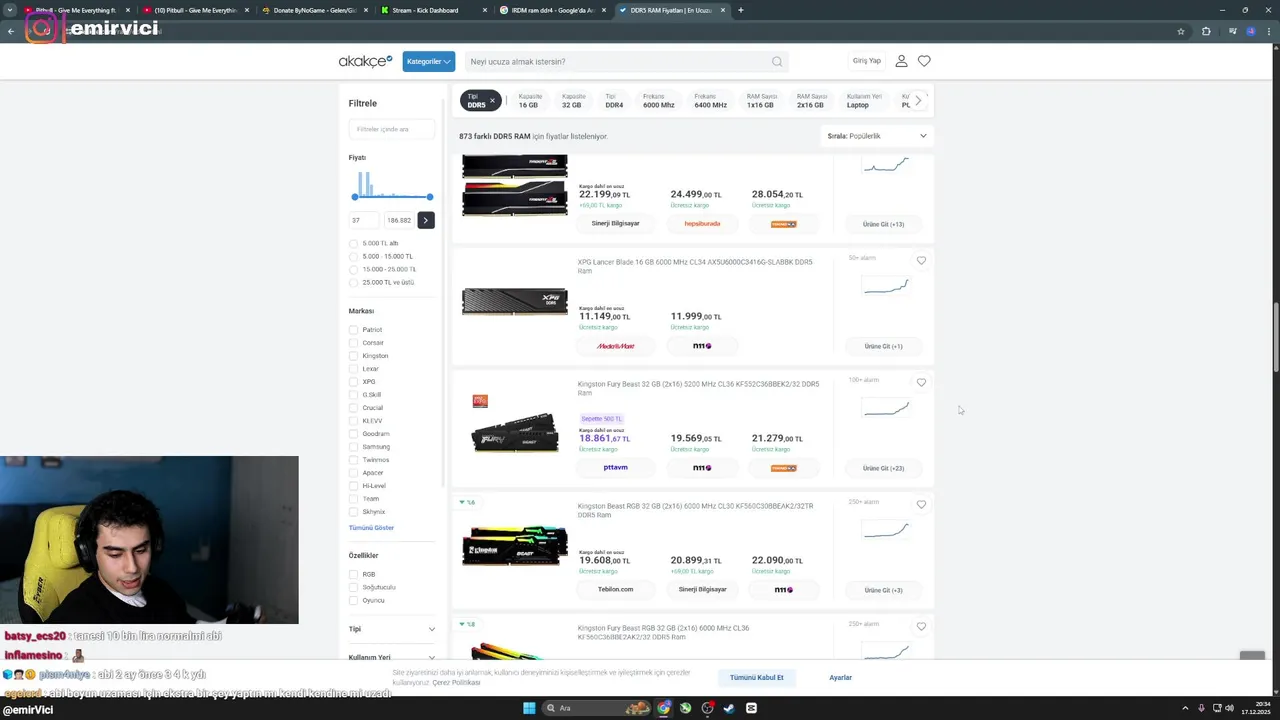Bookmark this page with star icon

pyautogui.click(x=1181, y=31)
